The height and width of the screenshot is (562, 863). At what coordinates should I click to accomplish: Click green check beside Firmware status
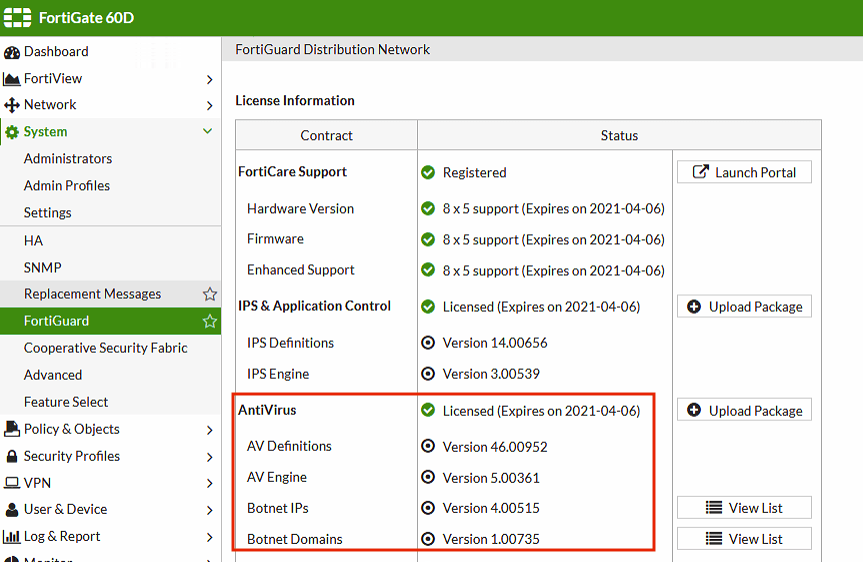click(x=428, y=239)
